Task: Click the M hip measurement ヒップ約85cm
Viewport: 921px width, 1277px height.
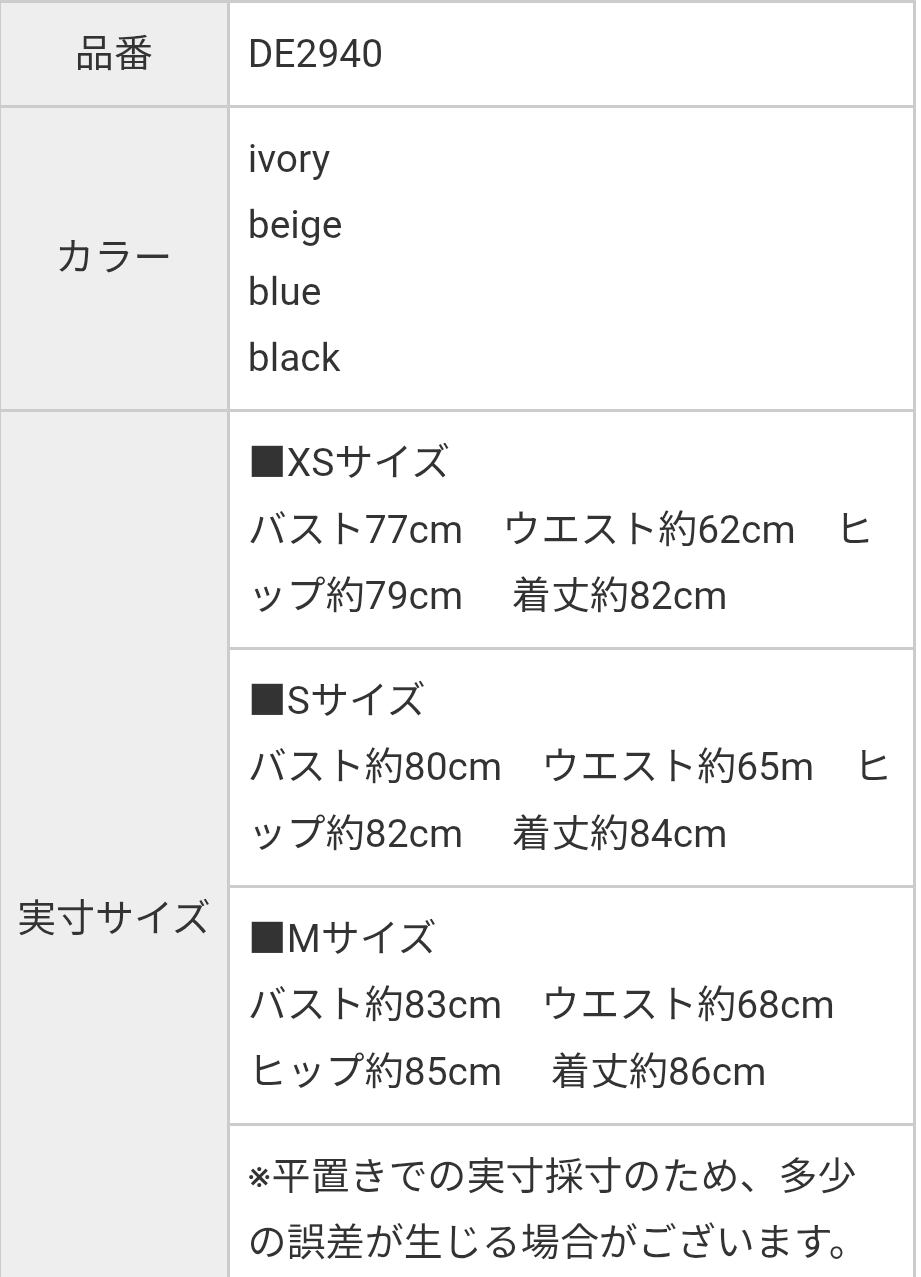Action: pyautogui.click(x=375, y=1072)
